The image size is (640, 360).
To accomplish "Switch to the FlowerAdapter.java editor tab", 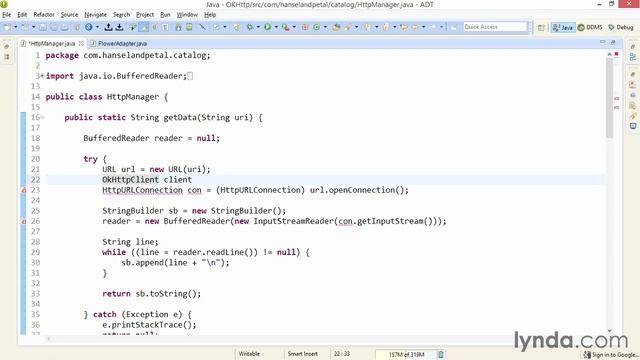I will pos(119,43).
